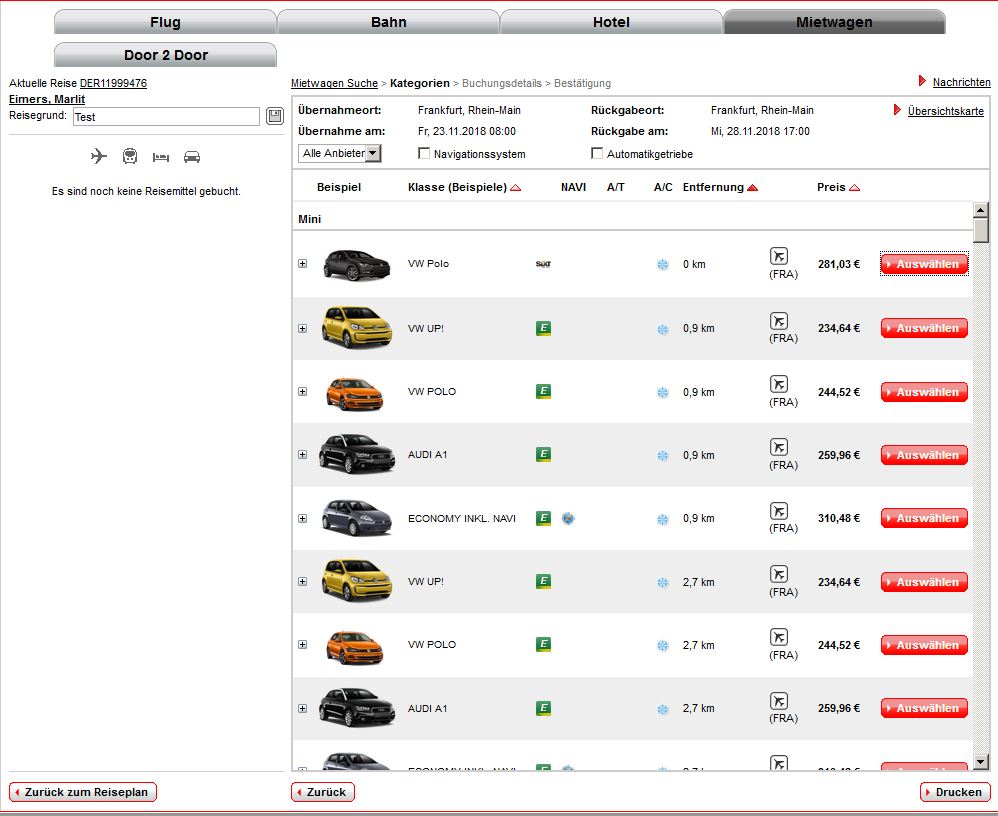Click the hotel bed icon in sidebar
This screenshot has width=998, height=816.
pos(161,157)
